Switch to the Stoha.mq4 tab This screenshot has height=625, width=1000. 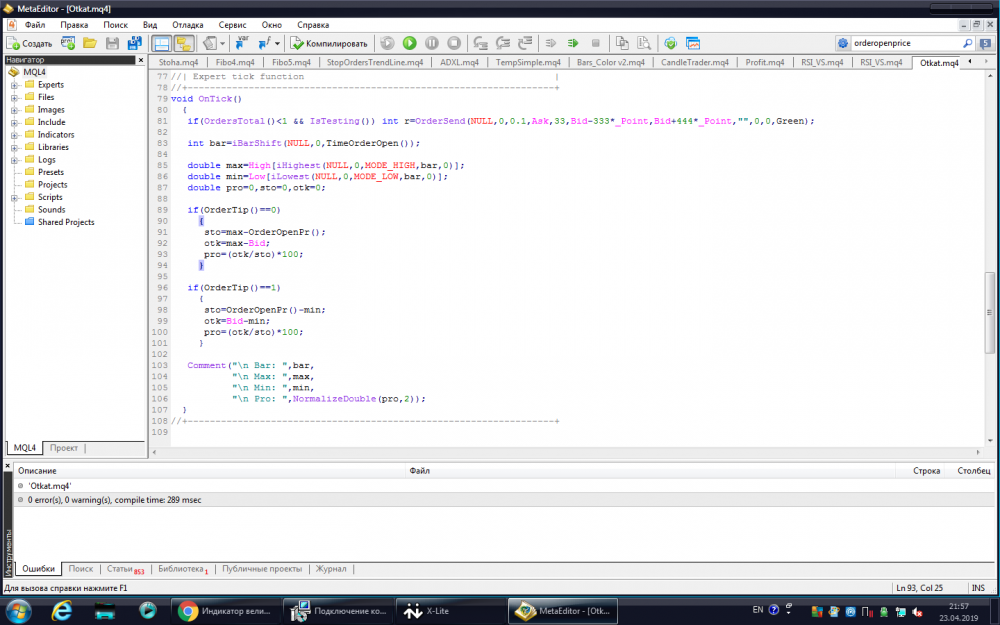pos(179,62)
